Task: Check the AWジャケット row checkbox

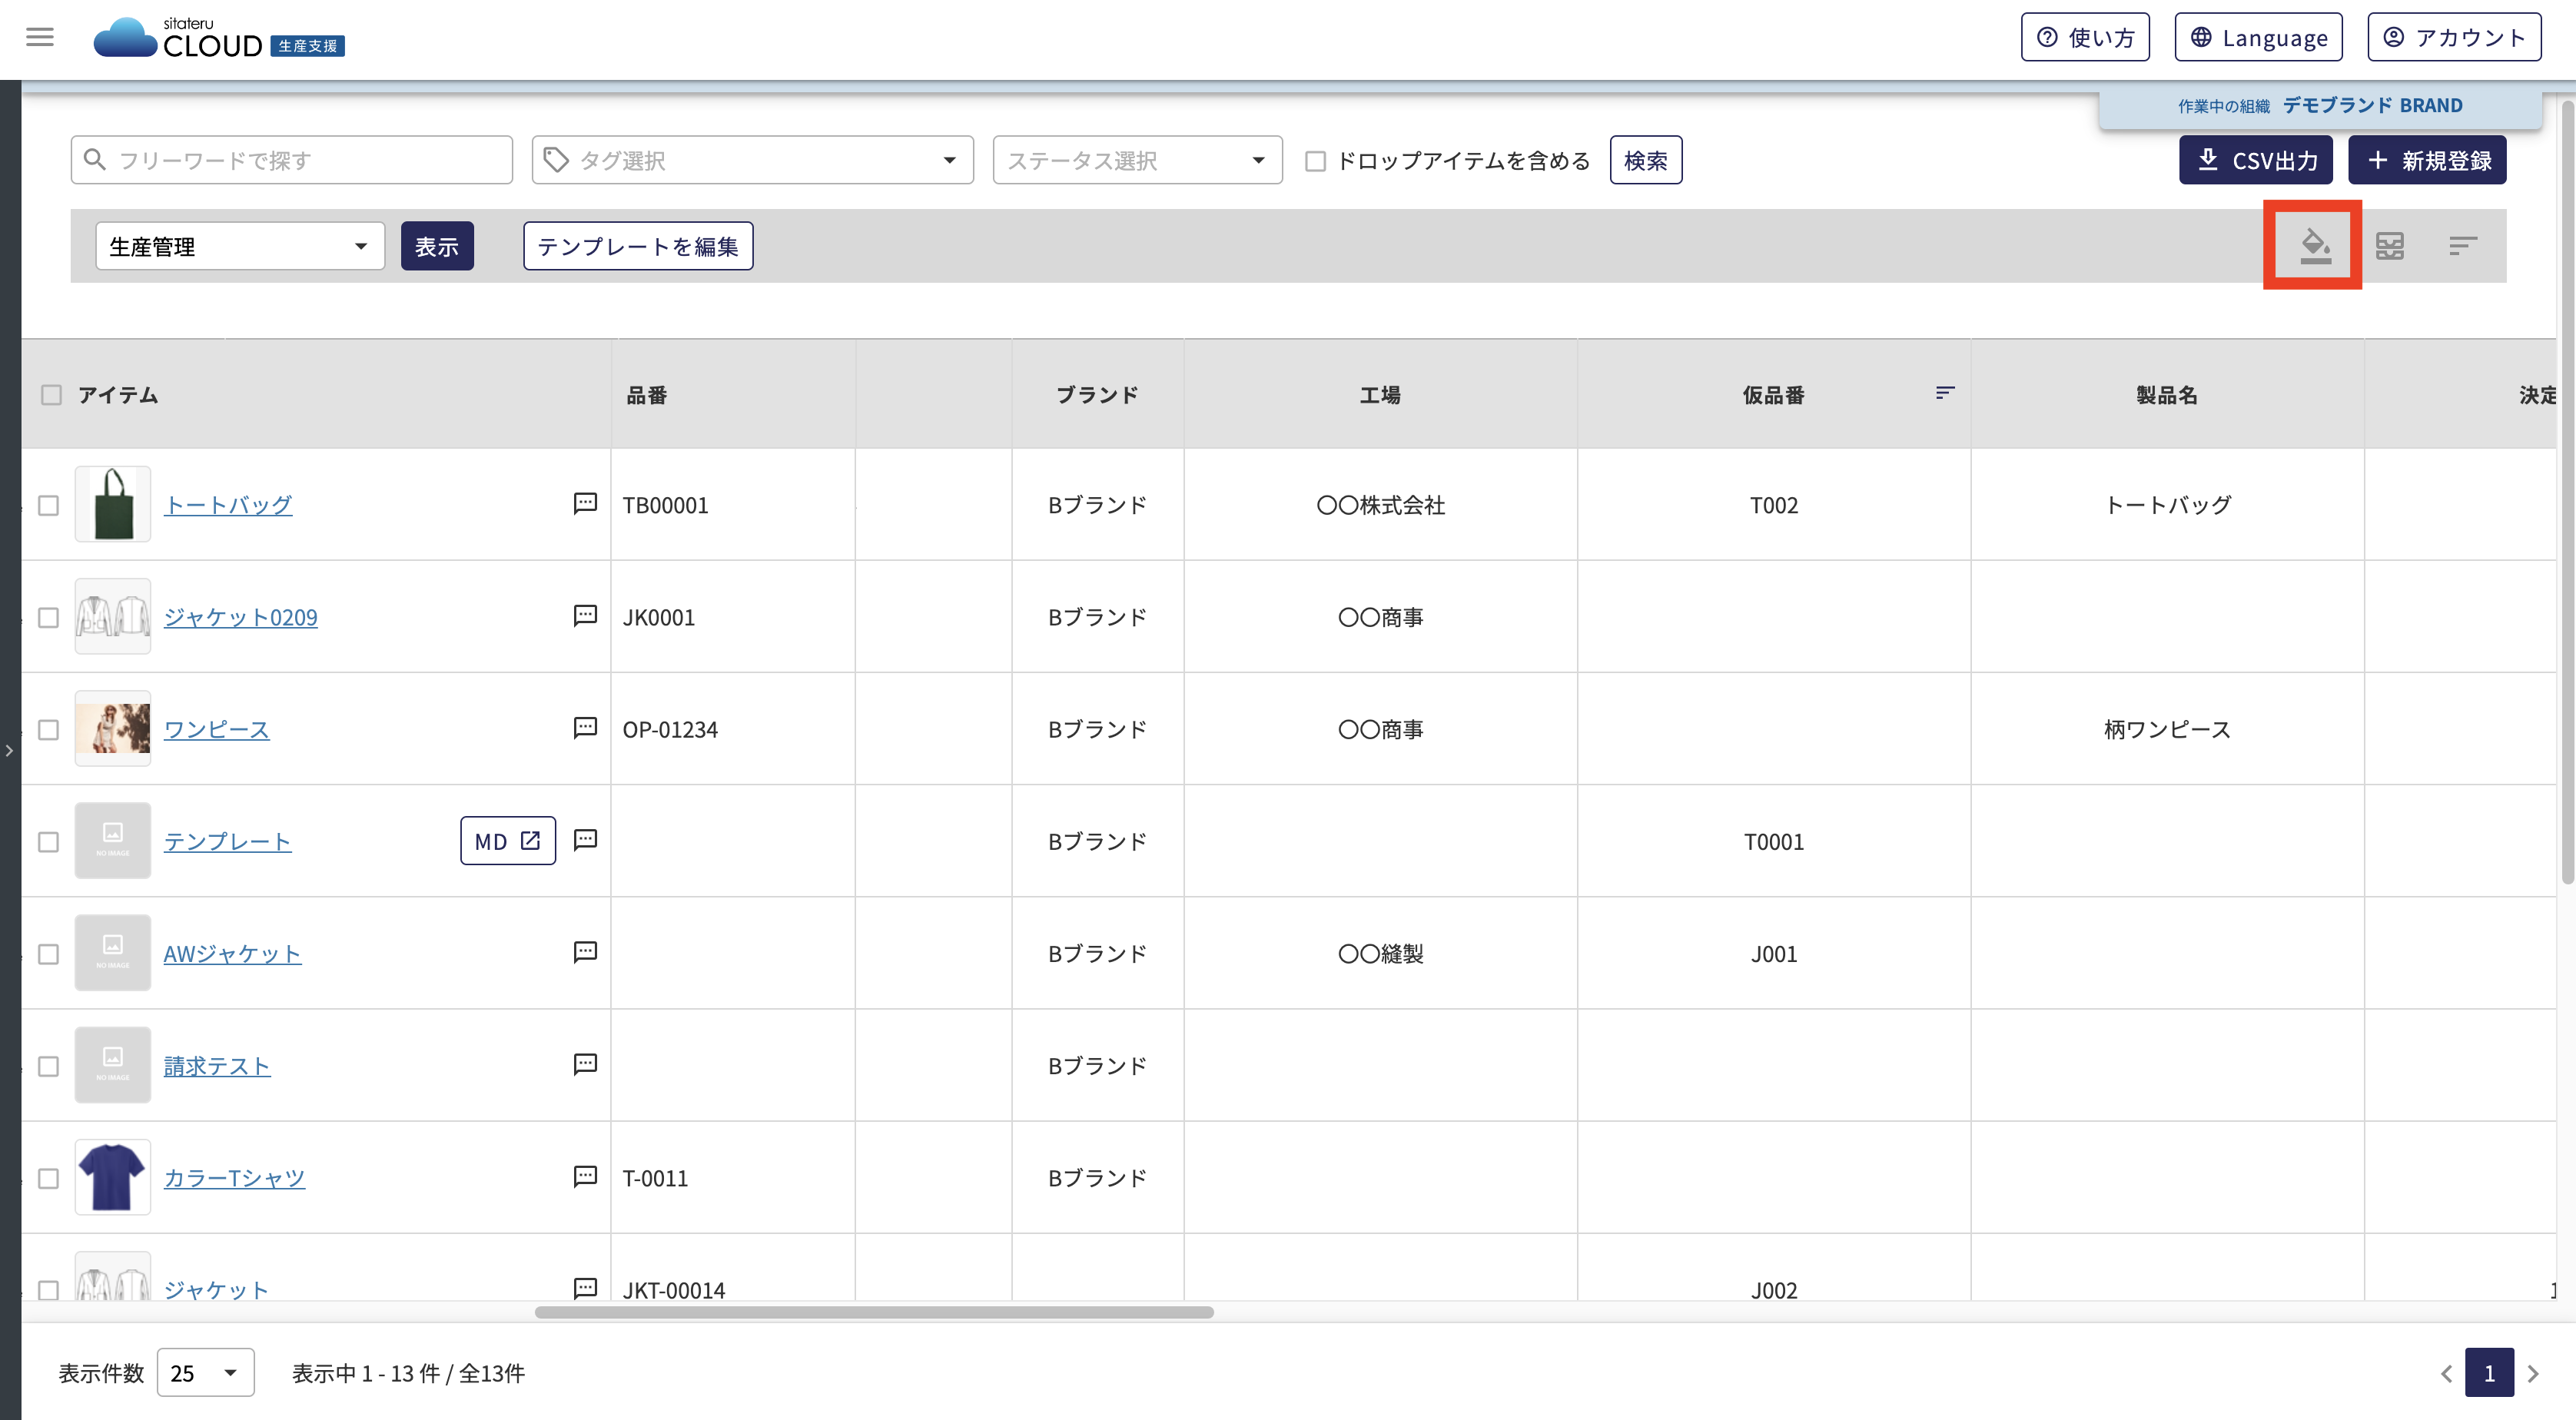Action: click(x=48, y=954)
